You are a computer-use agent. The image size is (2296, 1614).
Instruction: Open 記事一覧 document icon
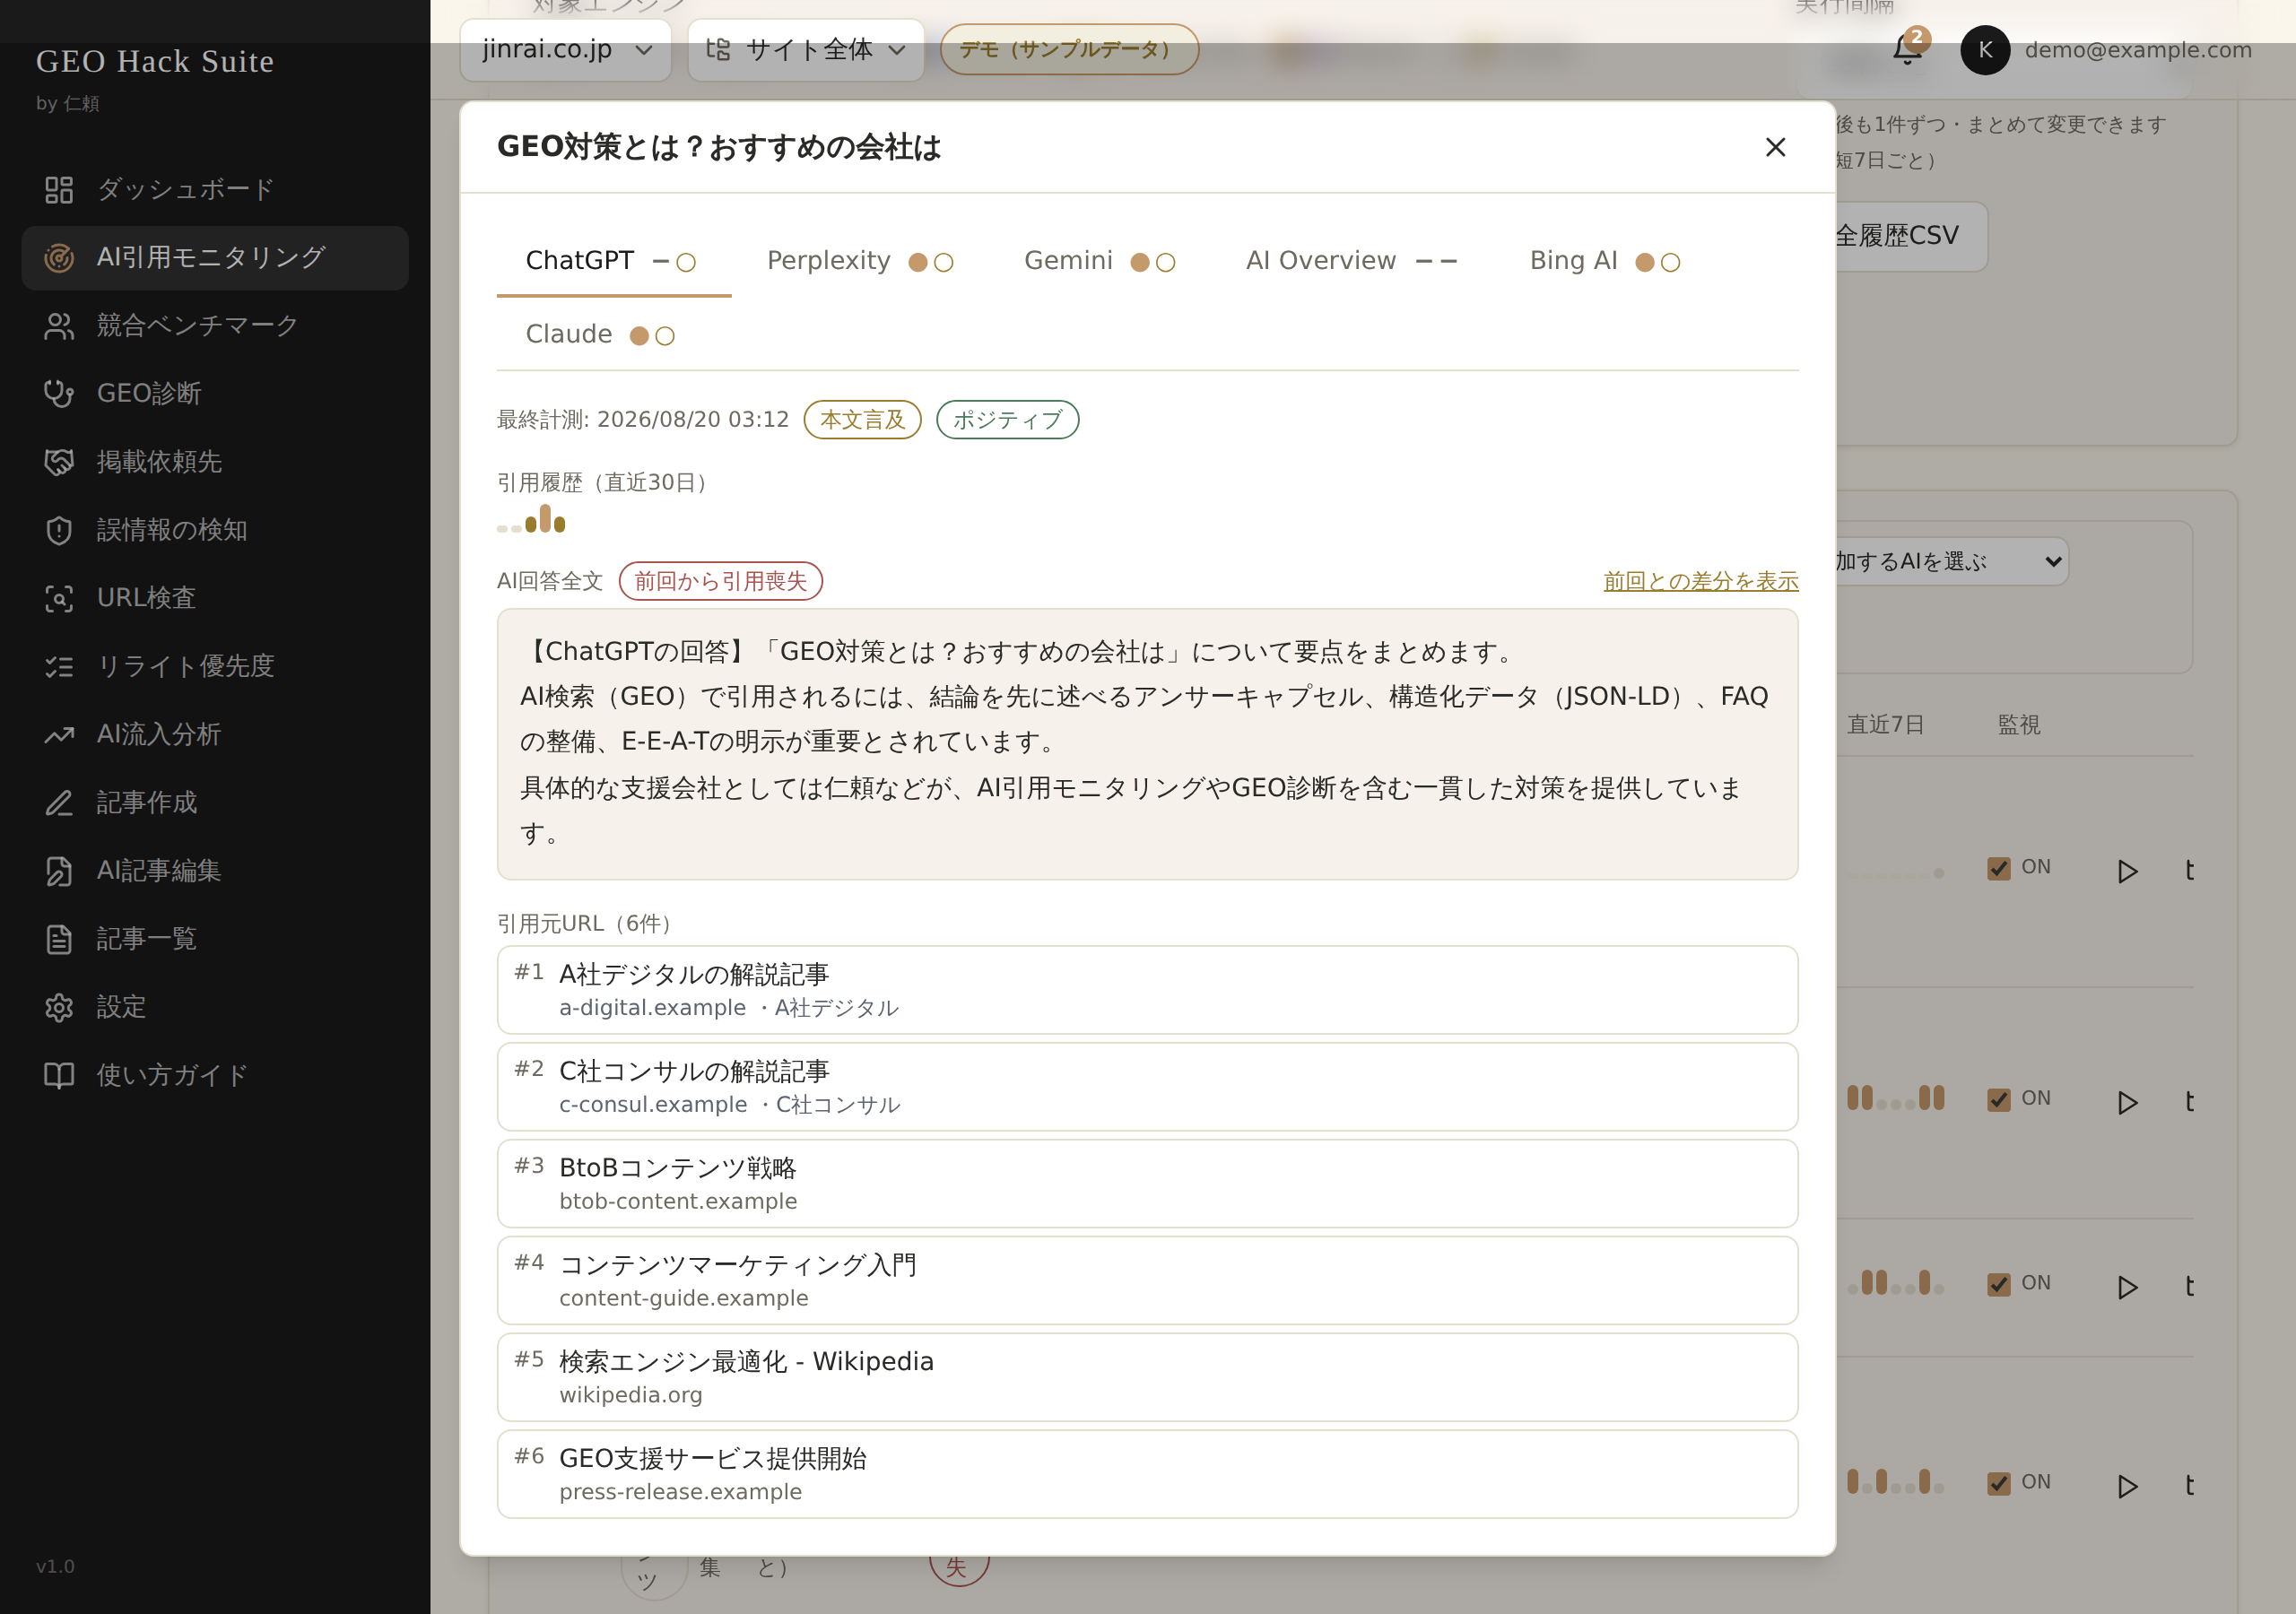[x=59, y=939]
